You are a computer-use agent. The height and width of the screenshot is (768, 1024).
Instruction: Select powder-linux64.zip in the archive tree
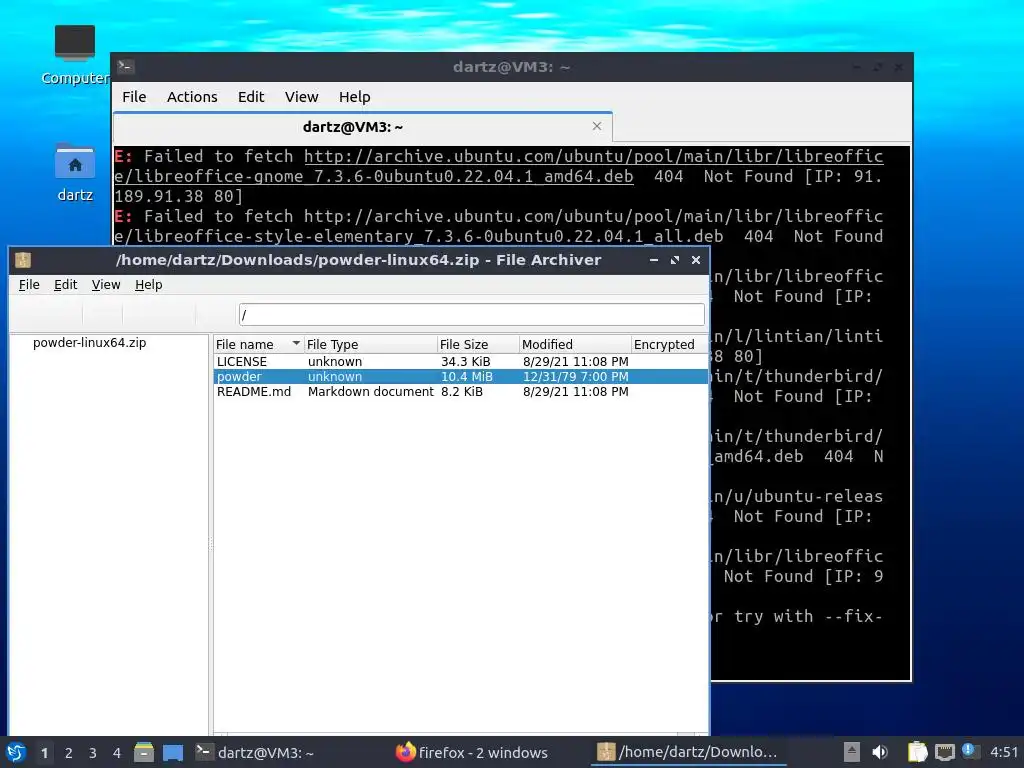[x=89, y=343]
